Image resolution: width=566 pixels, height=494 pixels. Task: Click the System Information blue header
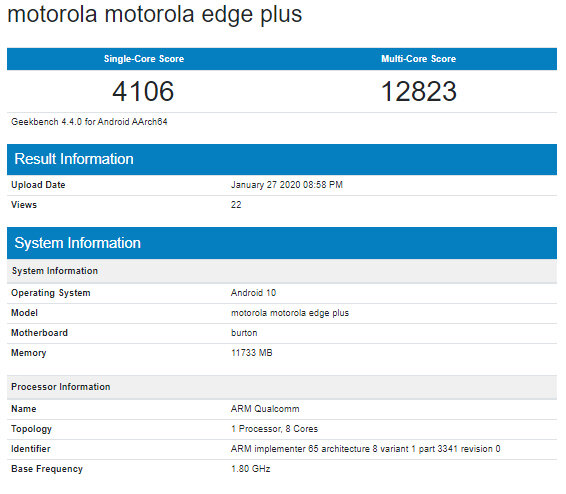point(282,243)
